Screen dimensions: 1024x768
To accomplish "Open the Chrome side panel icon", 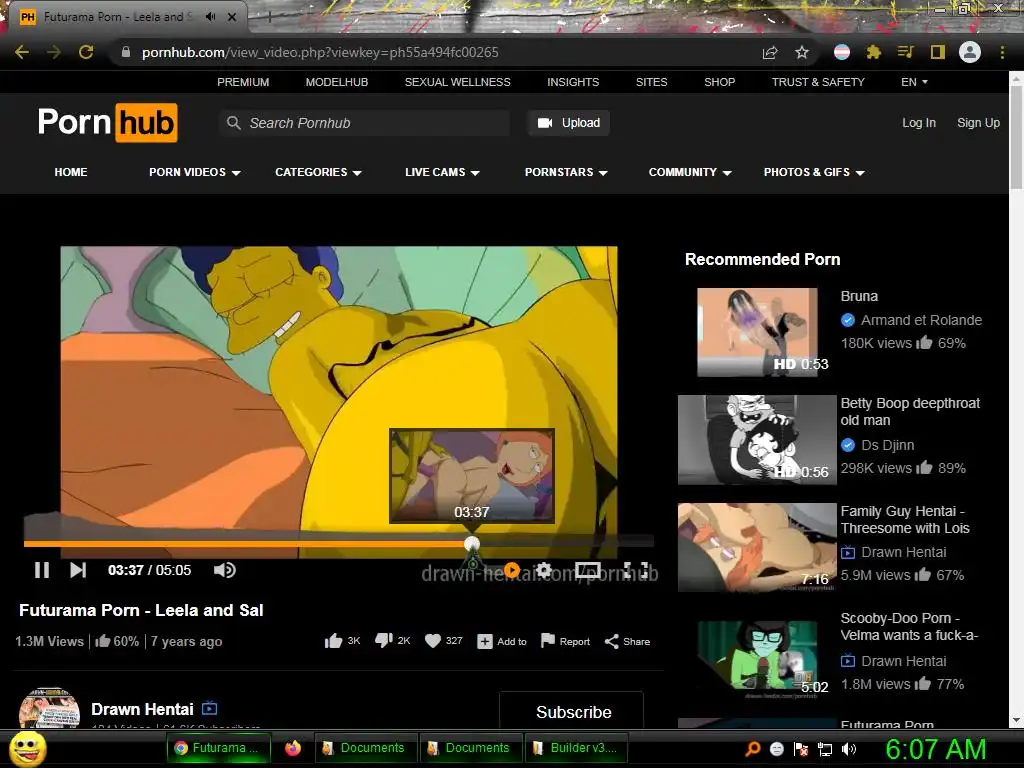I will click(937, 52).
